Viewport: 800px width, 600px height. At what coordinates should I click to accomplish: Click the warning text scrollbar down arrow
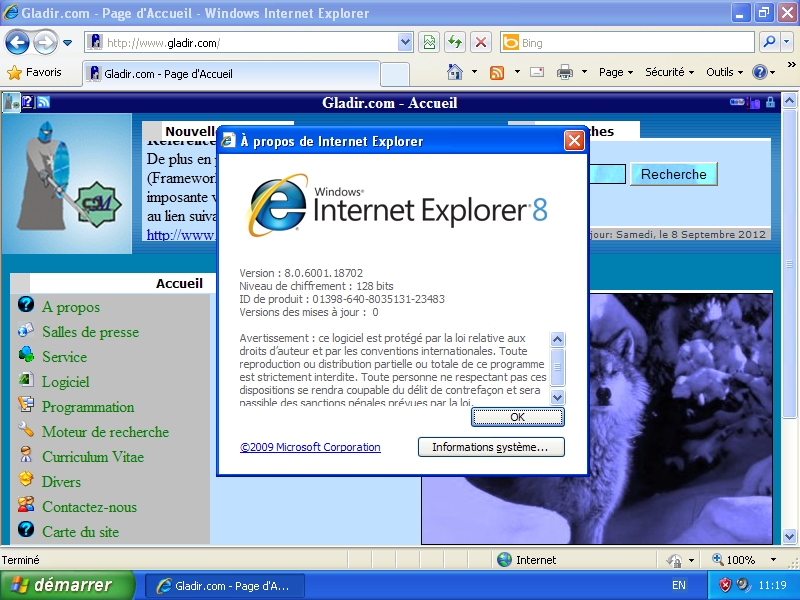pos(558,398)
